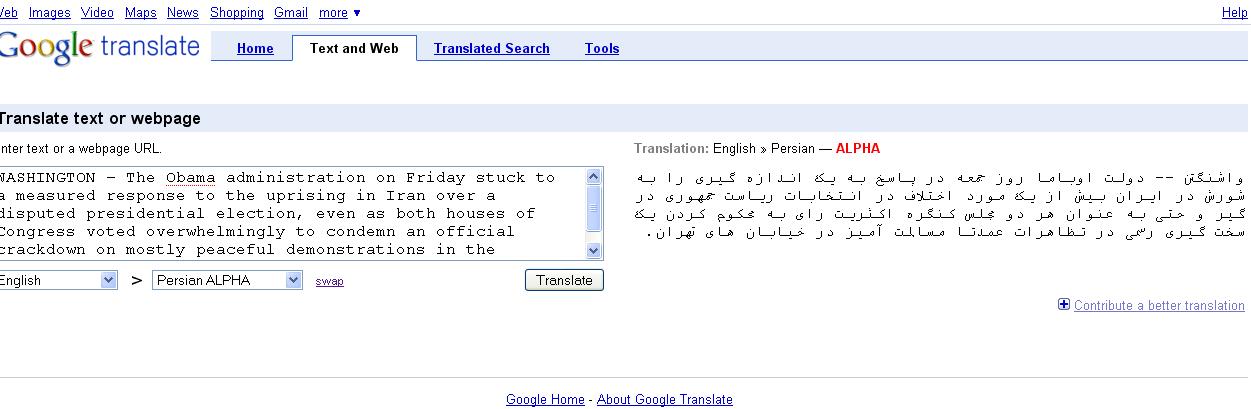Viewport: 1251px width, 409px height.
Task: Open the Translated Search tab
Action: tap(492, 48)
